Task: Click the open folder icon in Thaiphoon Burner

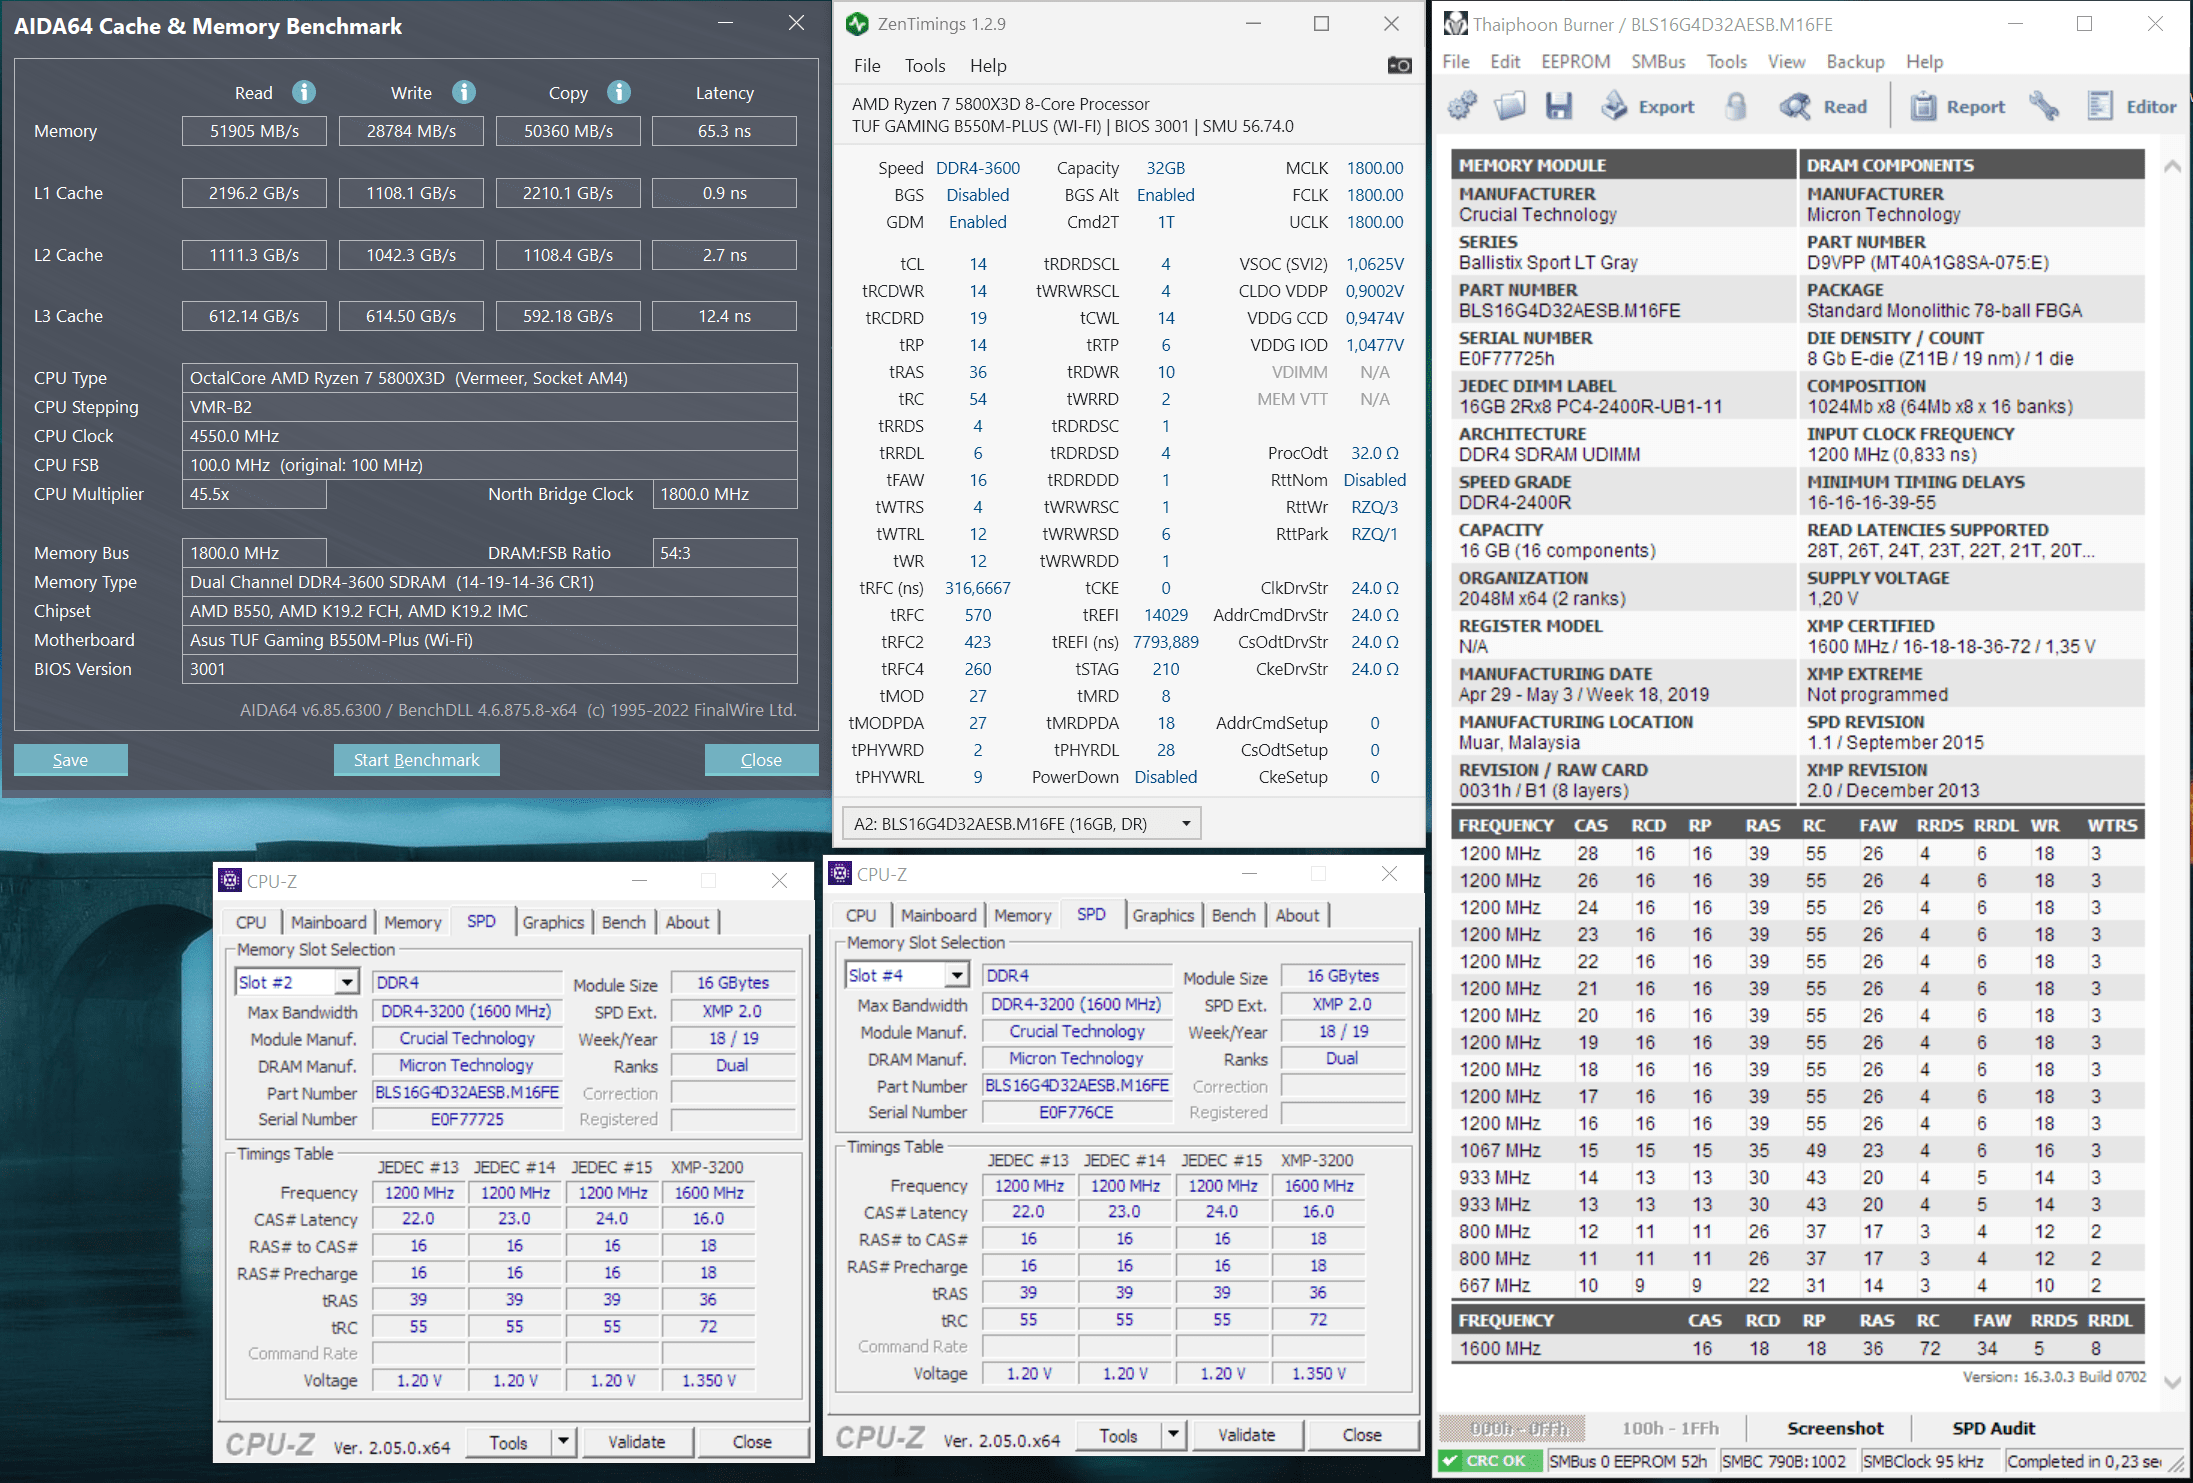Action: coord(1510,106)
